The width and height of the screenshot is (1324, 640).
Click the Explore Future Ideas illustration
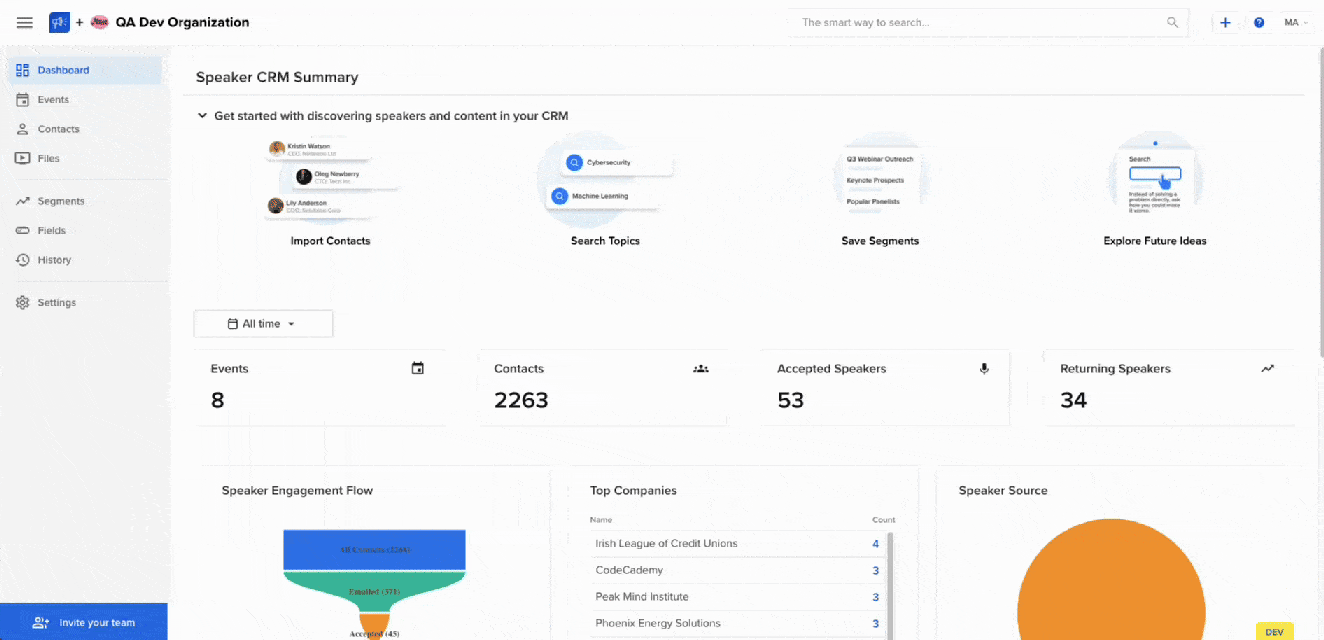pos(1155,180)
